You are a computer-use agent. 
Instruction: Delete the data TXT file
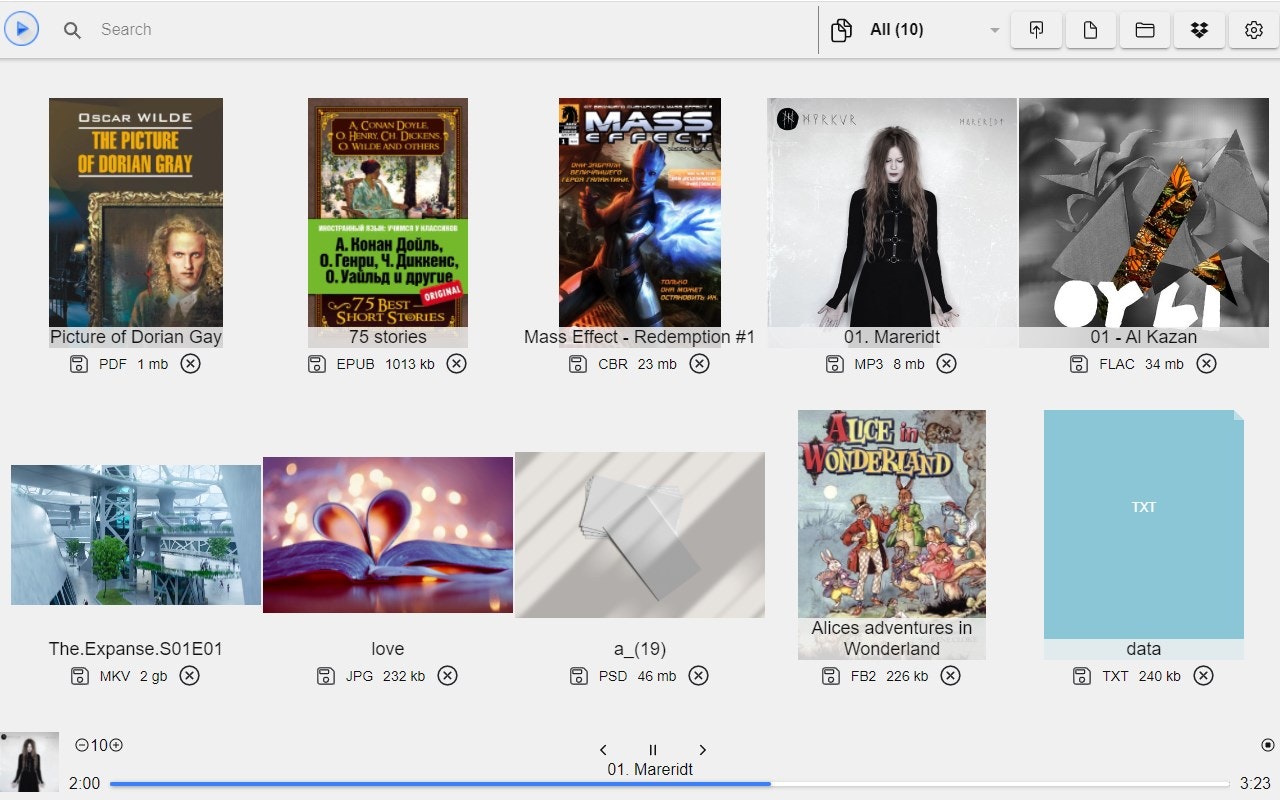(1203, 675)
